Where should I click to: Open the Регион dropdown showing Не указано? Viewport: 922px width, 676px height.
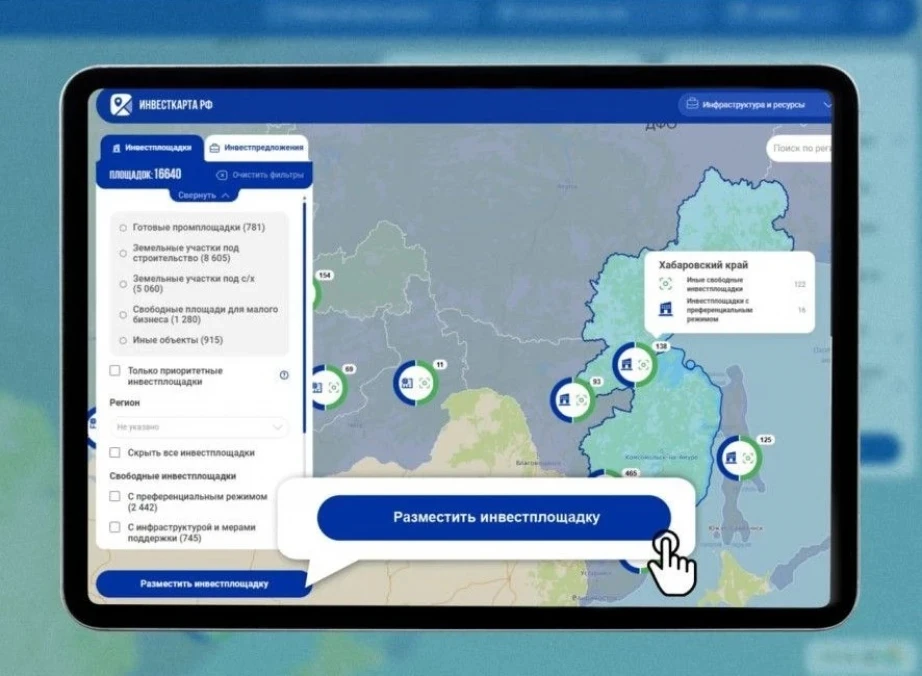coord(198,427)
